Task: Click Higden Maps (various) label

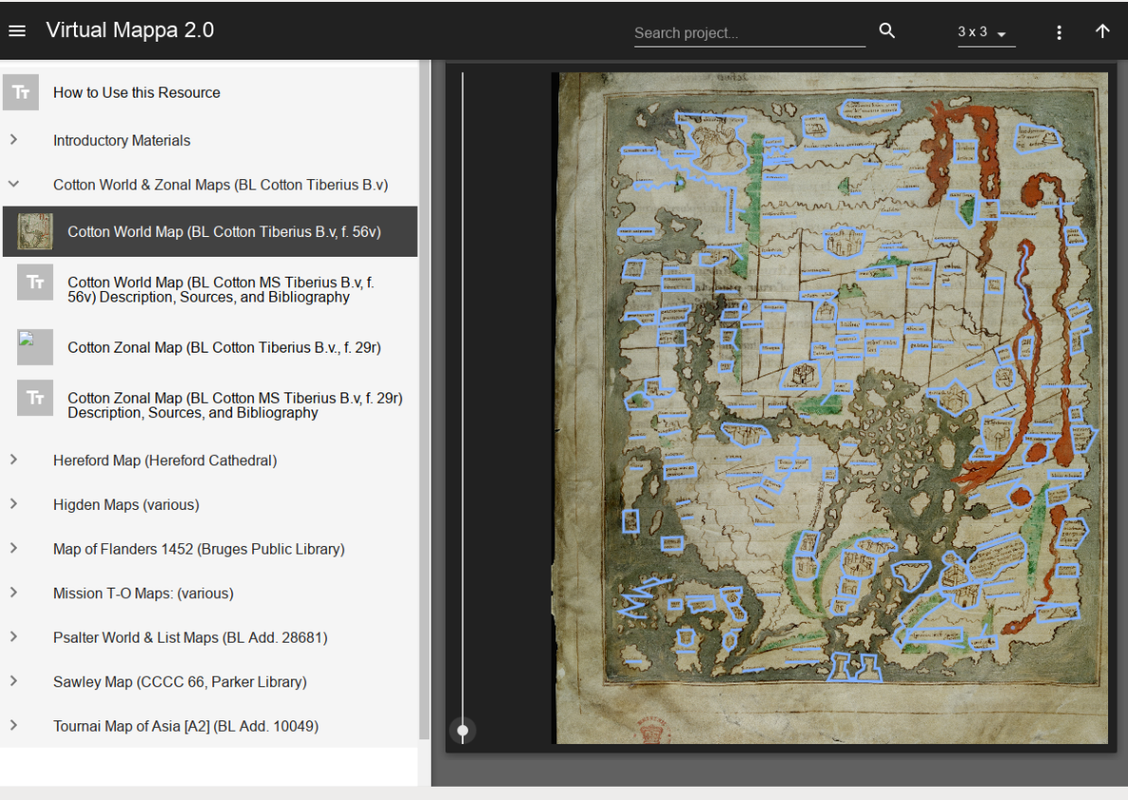Action: coord(126,505)
